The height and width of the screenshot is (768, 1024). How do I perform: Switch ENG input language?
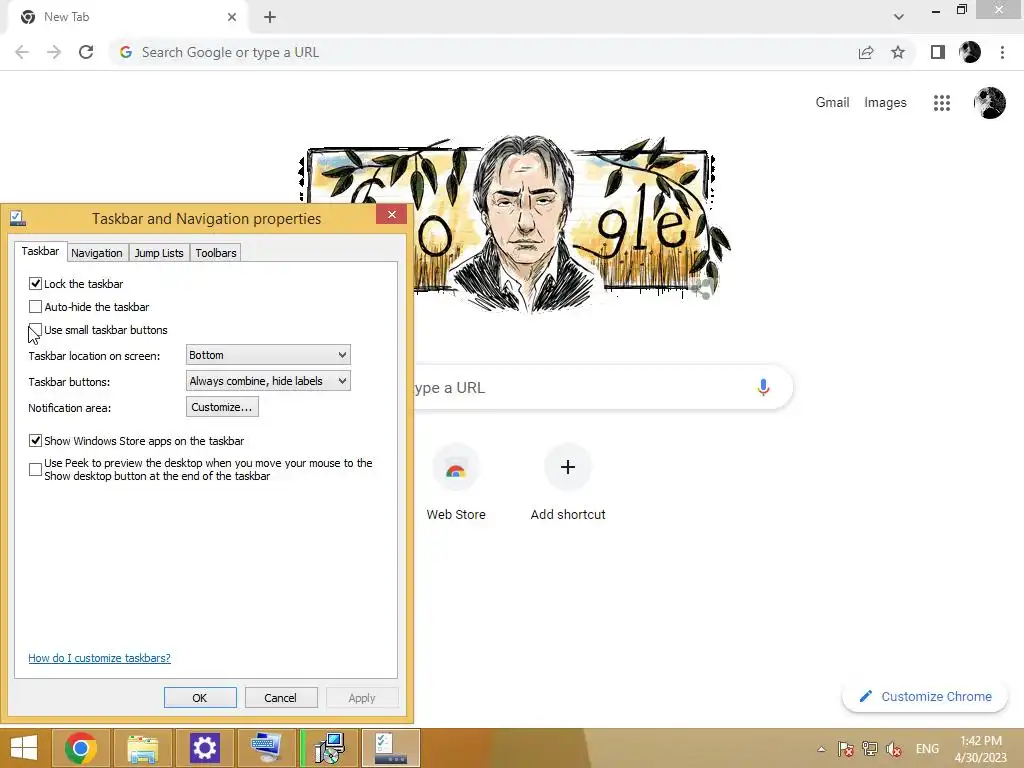tap(927, 749)
